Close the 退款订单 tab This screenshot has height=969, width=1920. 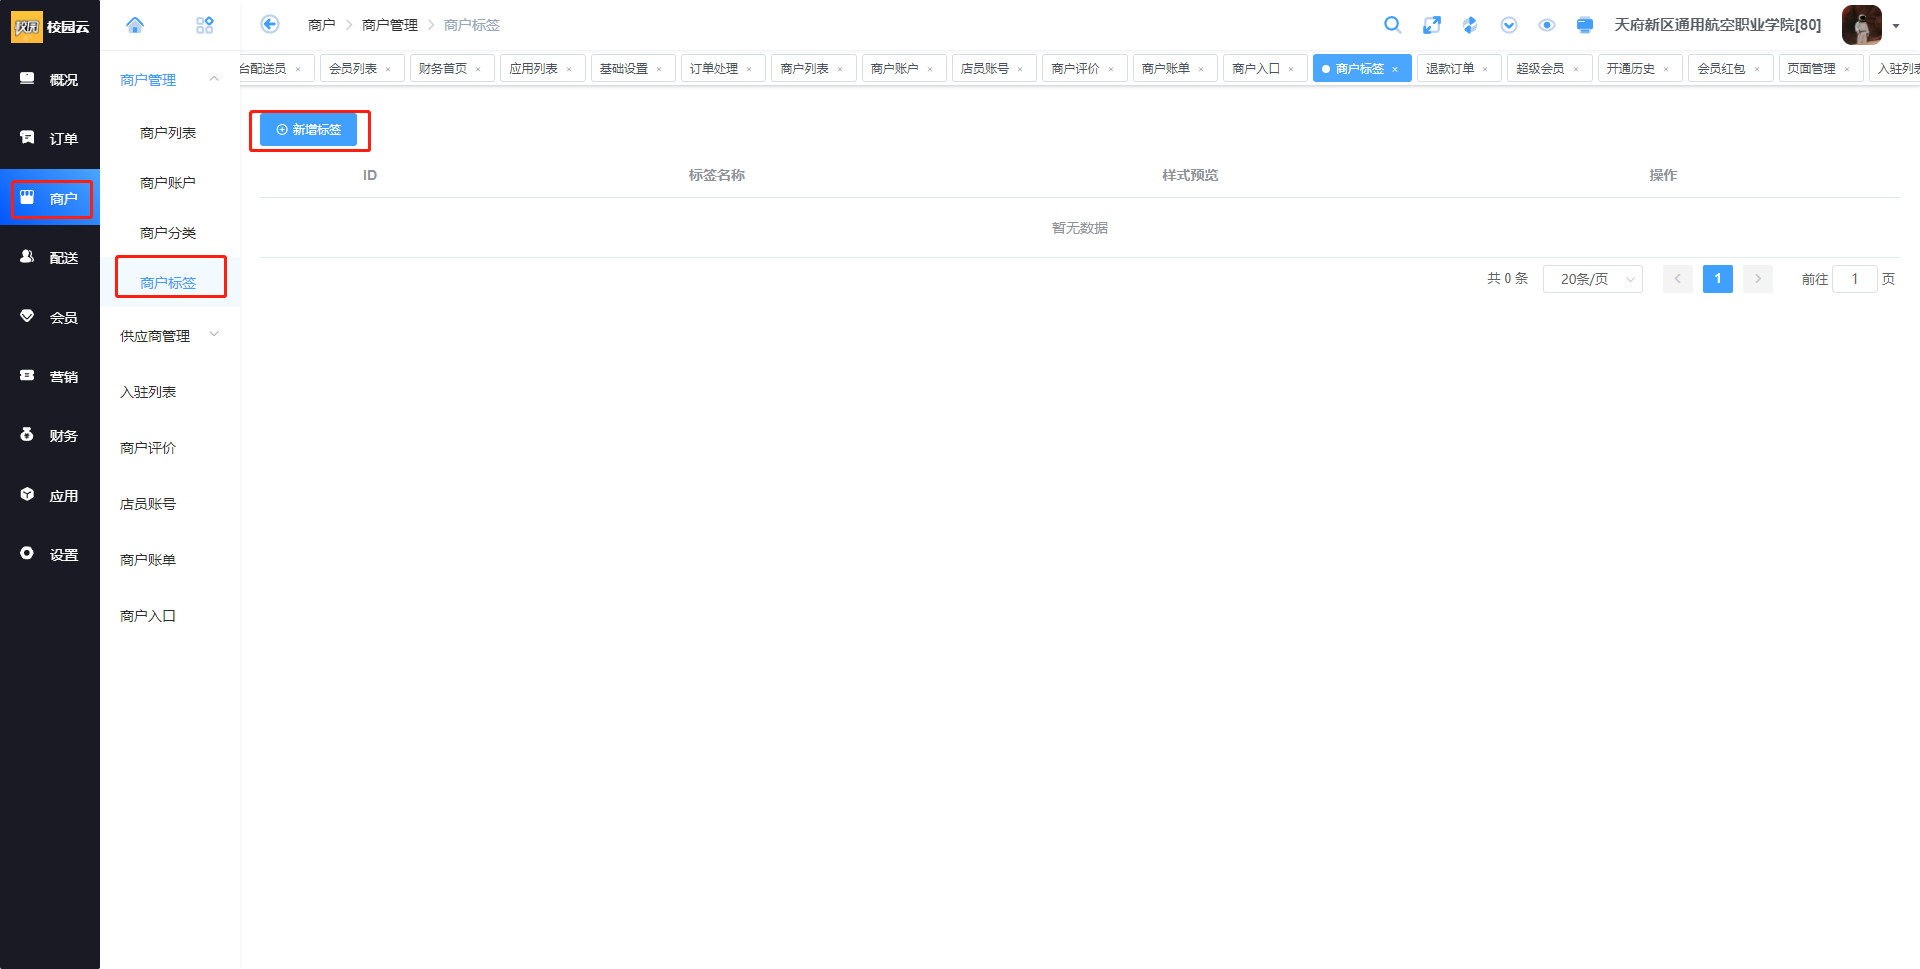click(1485, 69)
